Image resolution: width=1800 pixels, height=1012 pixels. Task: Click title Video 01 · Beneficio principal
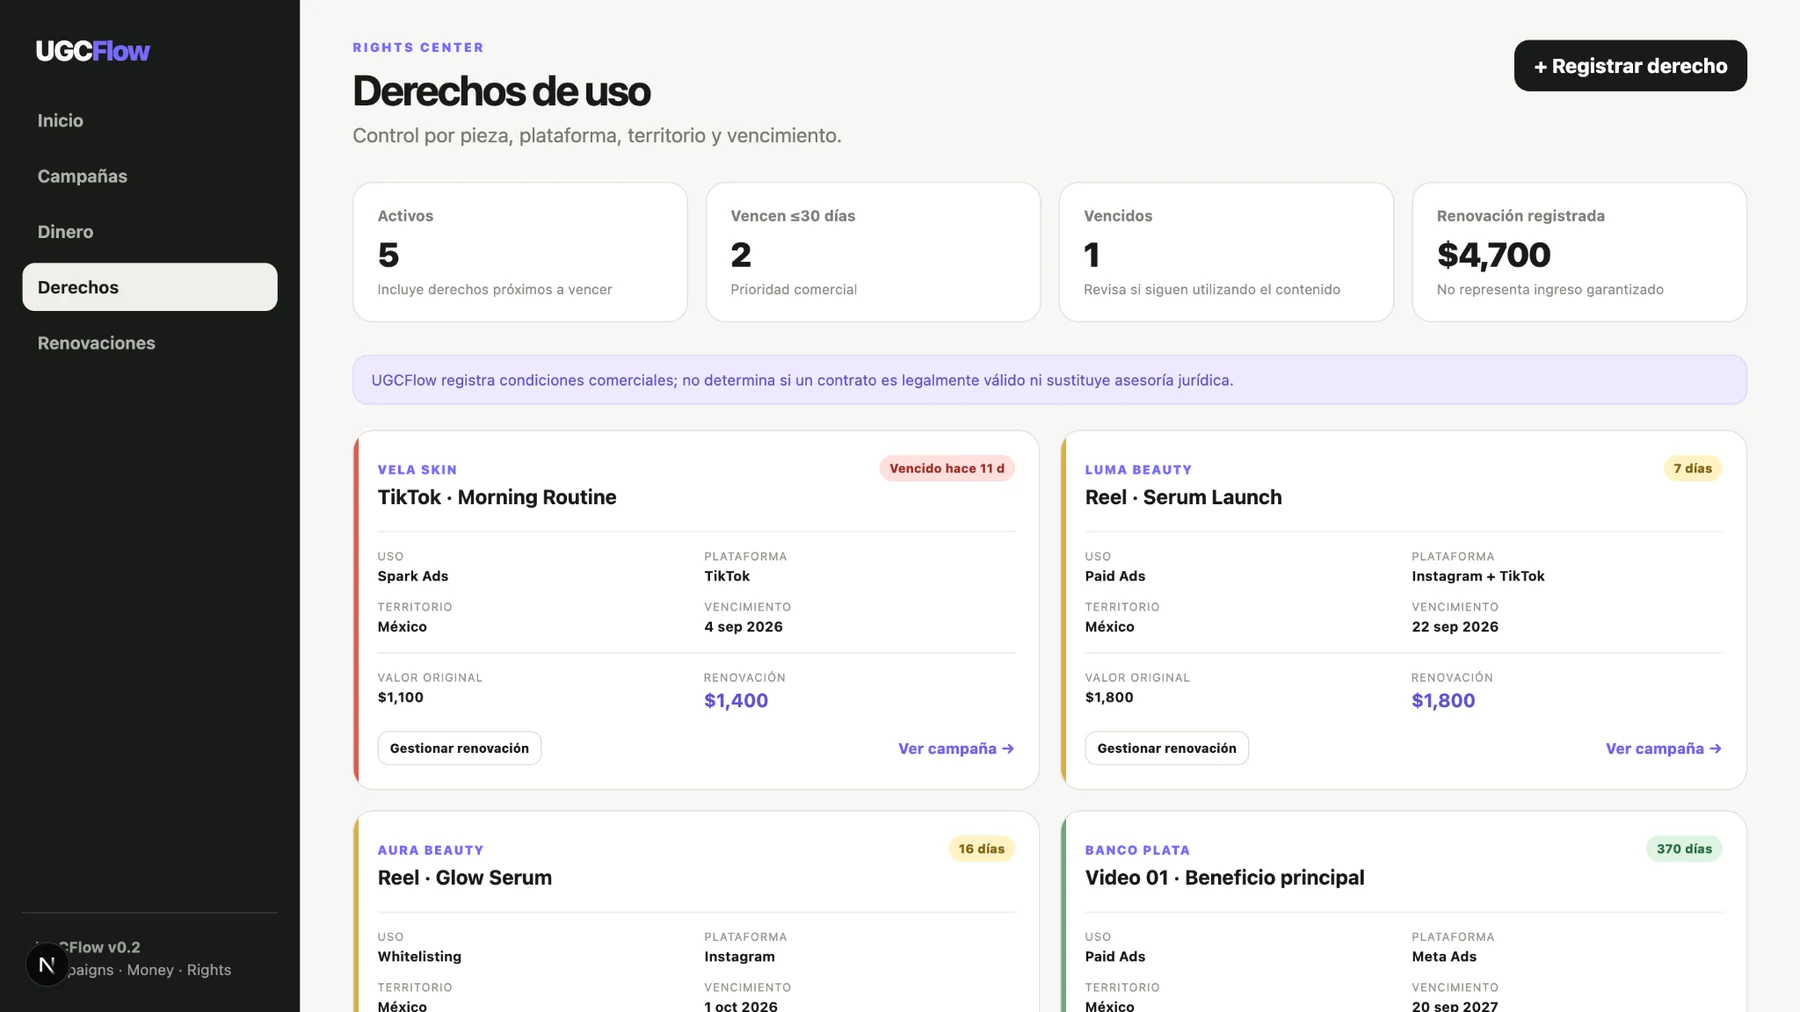click(x=1225, y=878)
